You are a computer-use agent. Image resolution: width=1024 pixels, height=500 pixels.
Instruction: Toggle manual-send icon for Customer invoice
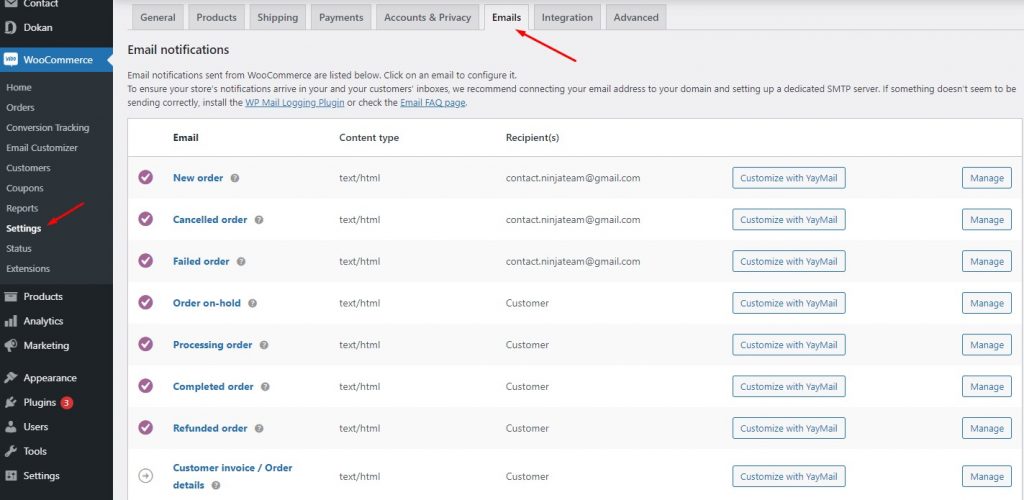click(x=146, y=476)
